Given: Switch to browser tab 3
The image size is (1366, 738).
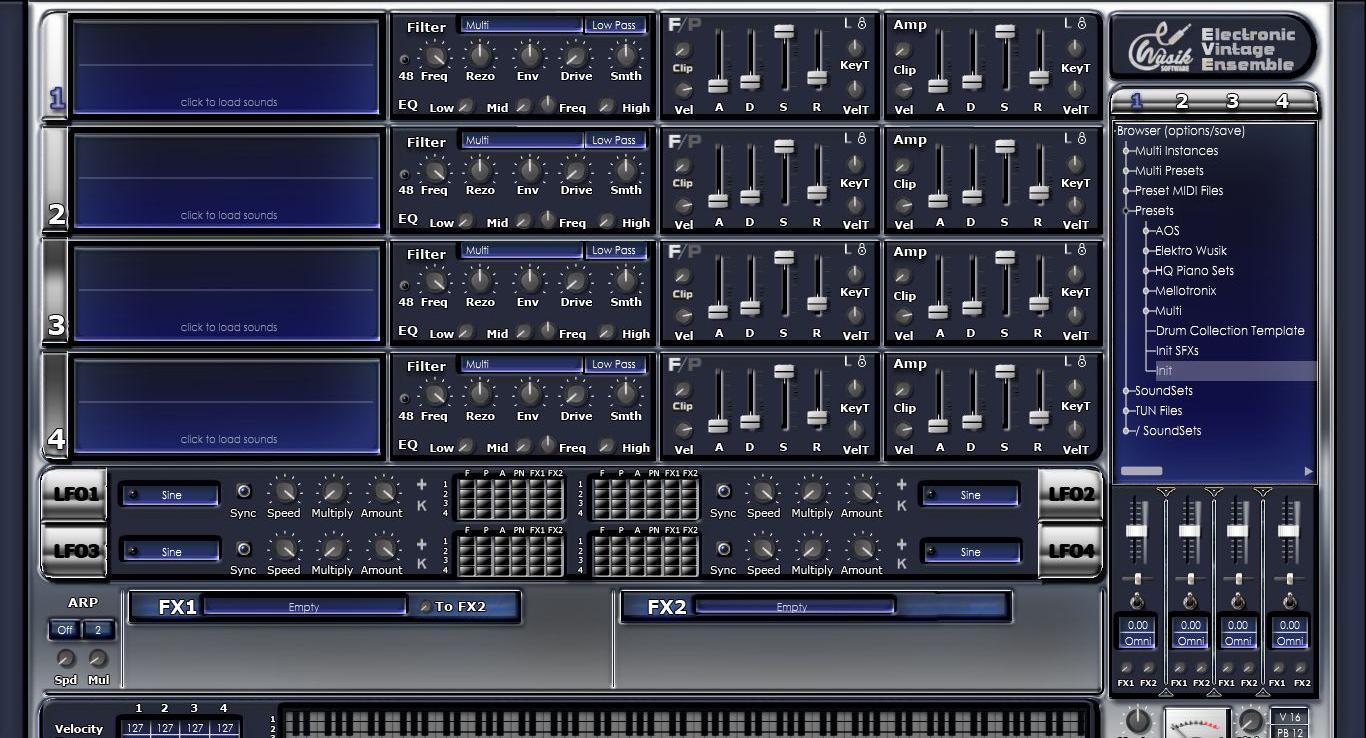Looking at the screenshot, I should tap(1232, 101).
